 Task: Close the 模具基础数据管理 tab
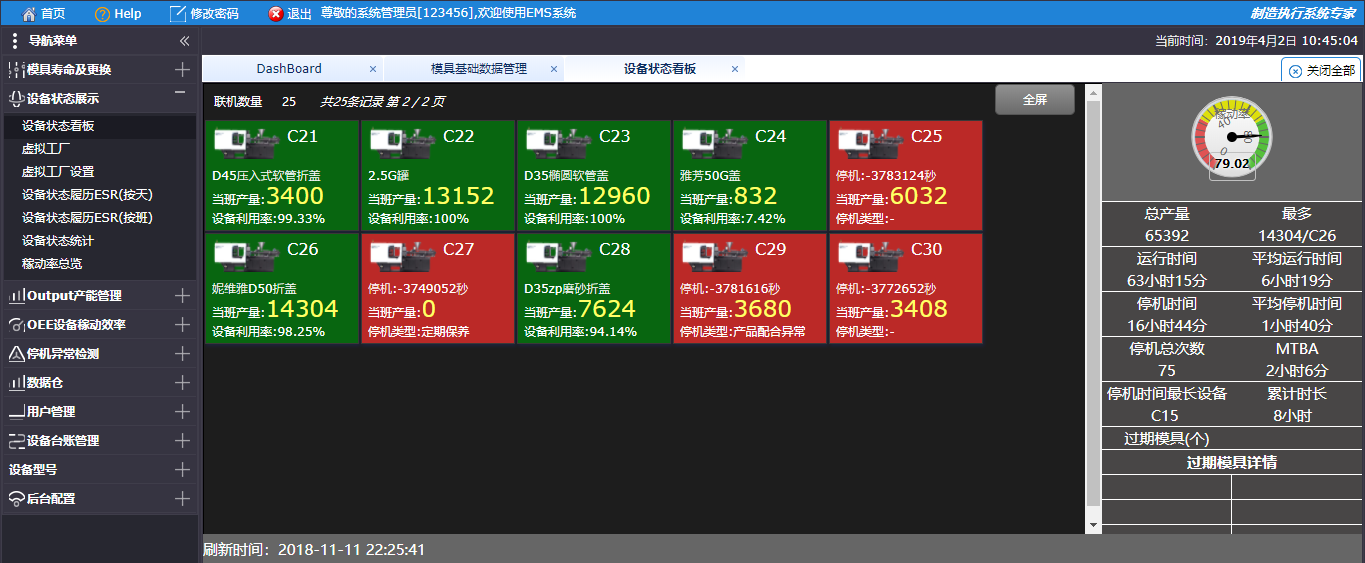[553, 69]
